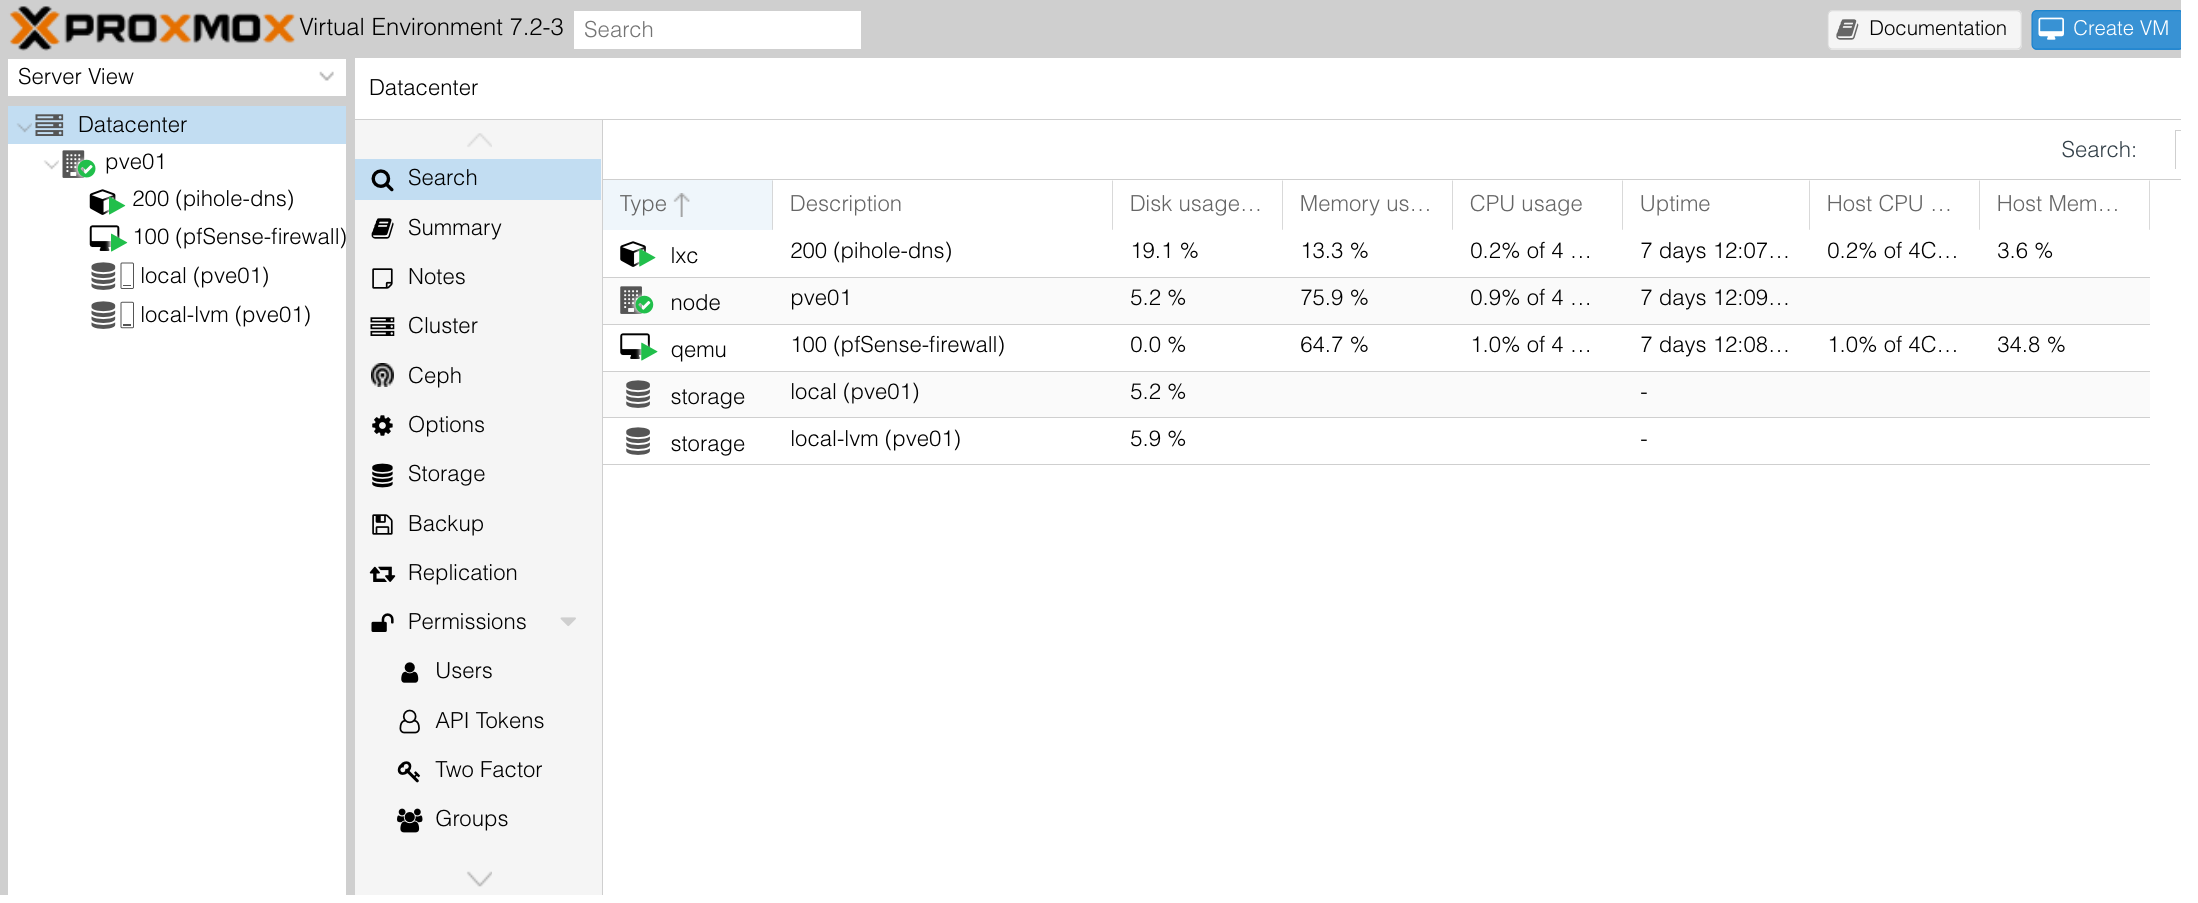Click the Search magnifier icon in the menu
The width and height of the screenshot is (2198, 903).
pos(382,179)
